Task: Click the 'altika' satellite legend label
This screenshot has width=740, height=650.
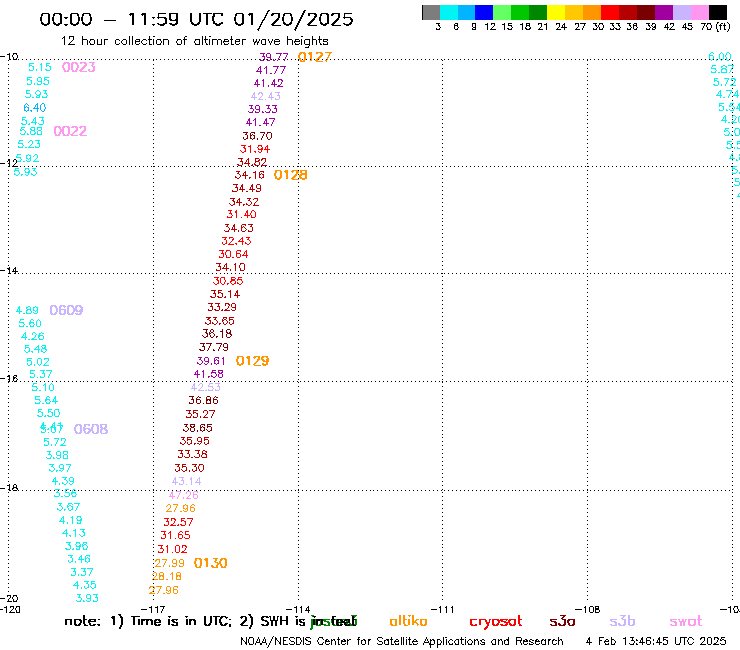Action: 408,621
